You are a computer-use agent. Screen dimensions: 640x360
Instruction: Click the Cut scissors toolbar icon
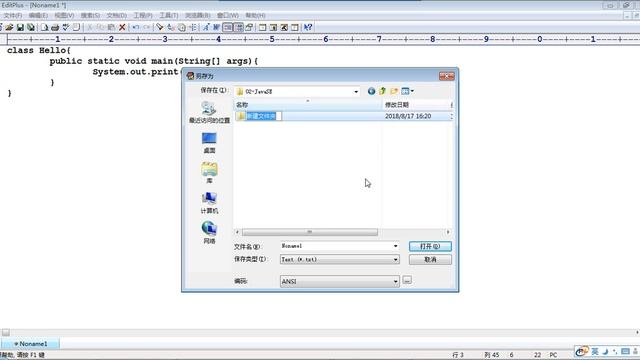90,27
